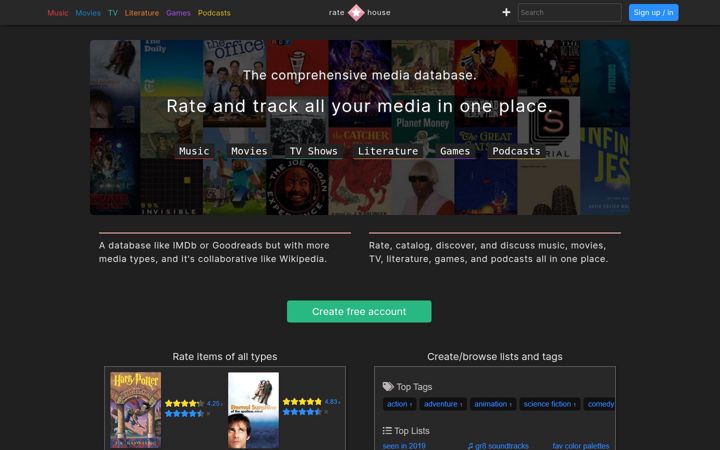Viewport: 720px width, 450px height.
Task: Open the Music link in top navigation
Action: pos(58,13)
